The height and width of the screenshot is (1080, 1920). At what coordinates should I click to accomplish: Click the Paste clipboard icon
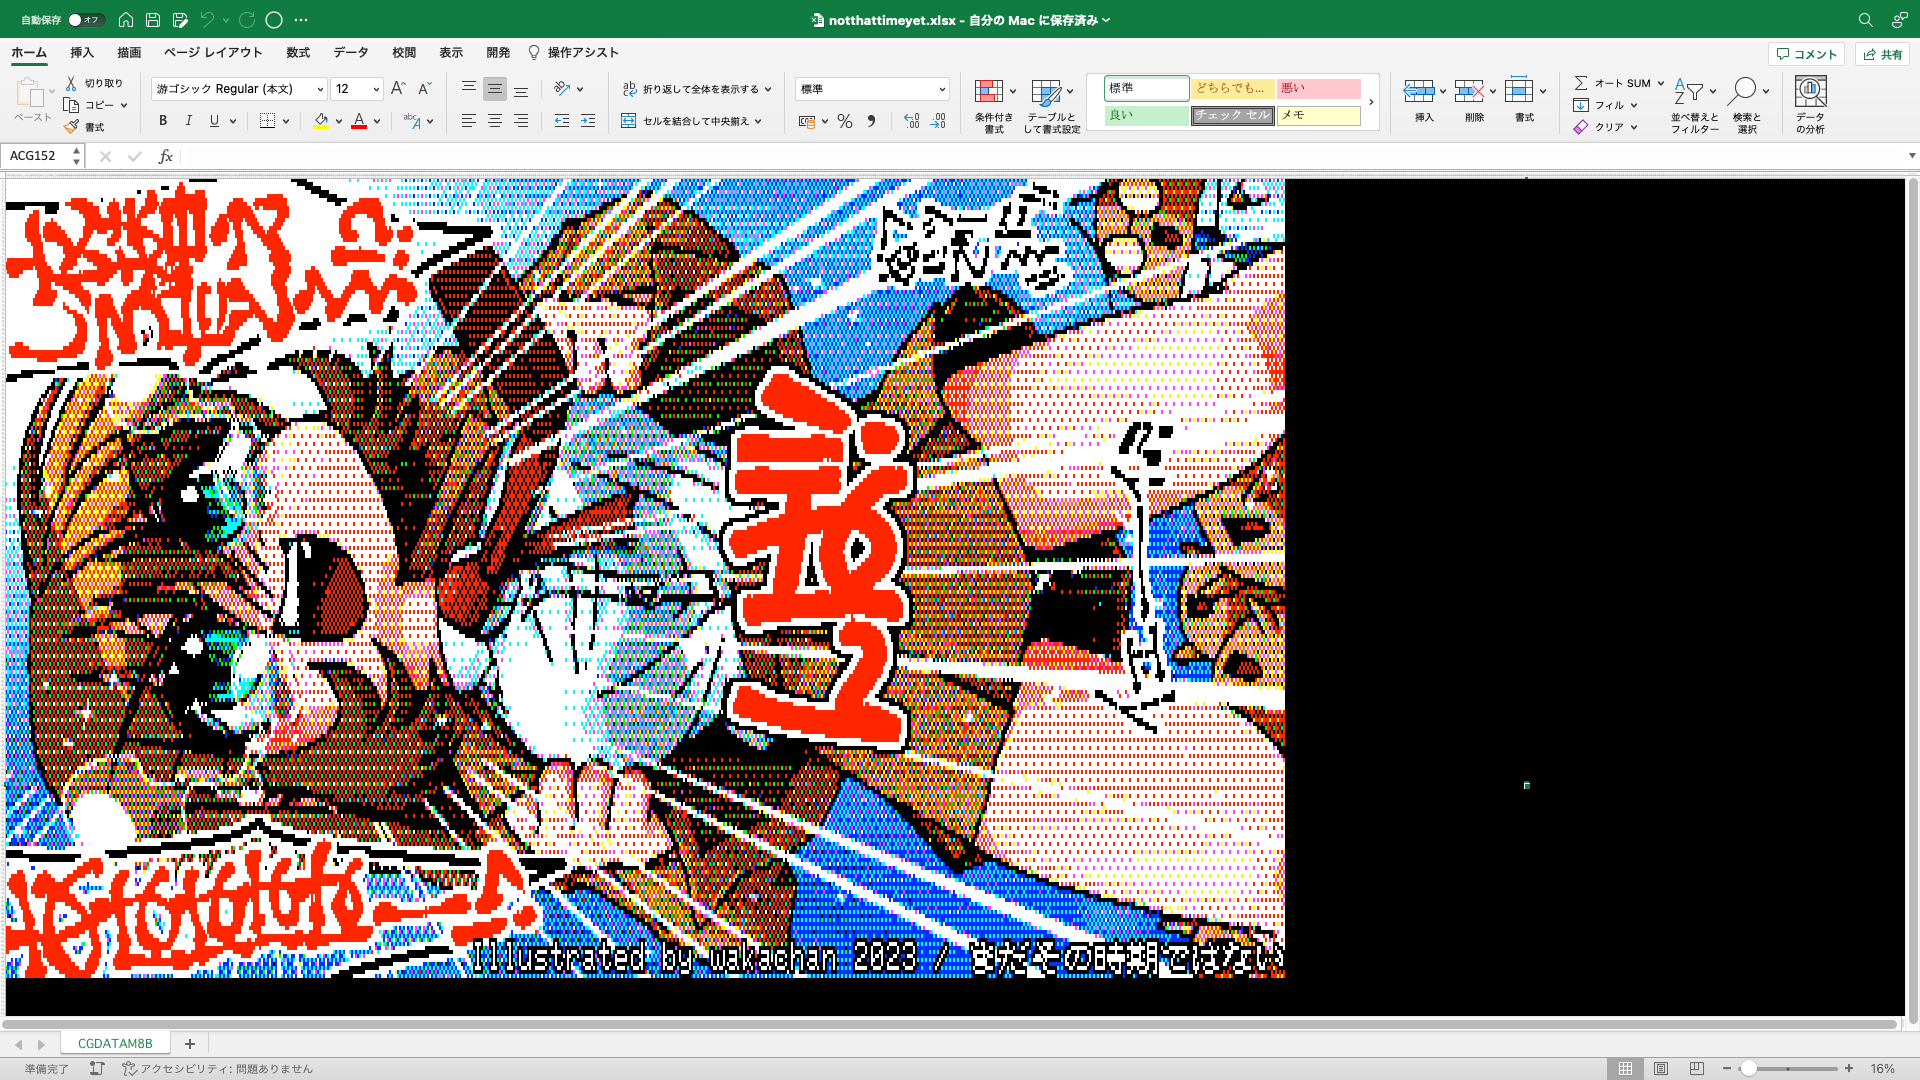(x=30, y=93)
